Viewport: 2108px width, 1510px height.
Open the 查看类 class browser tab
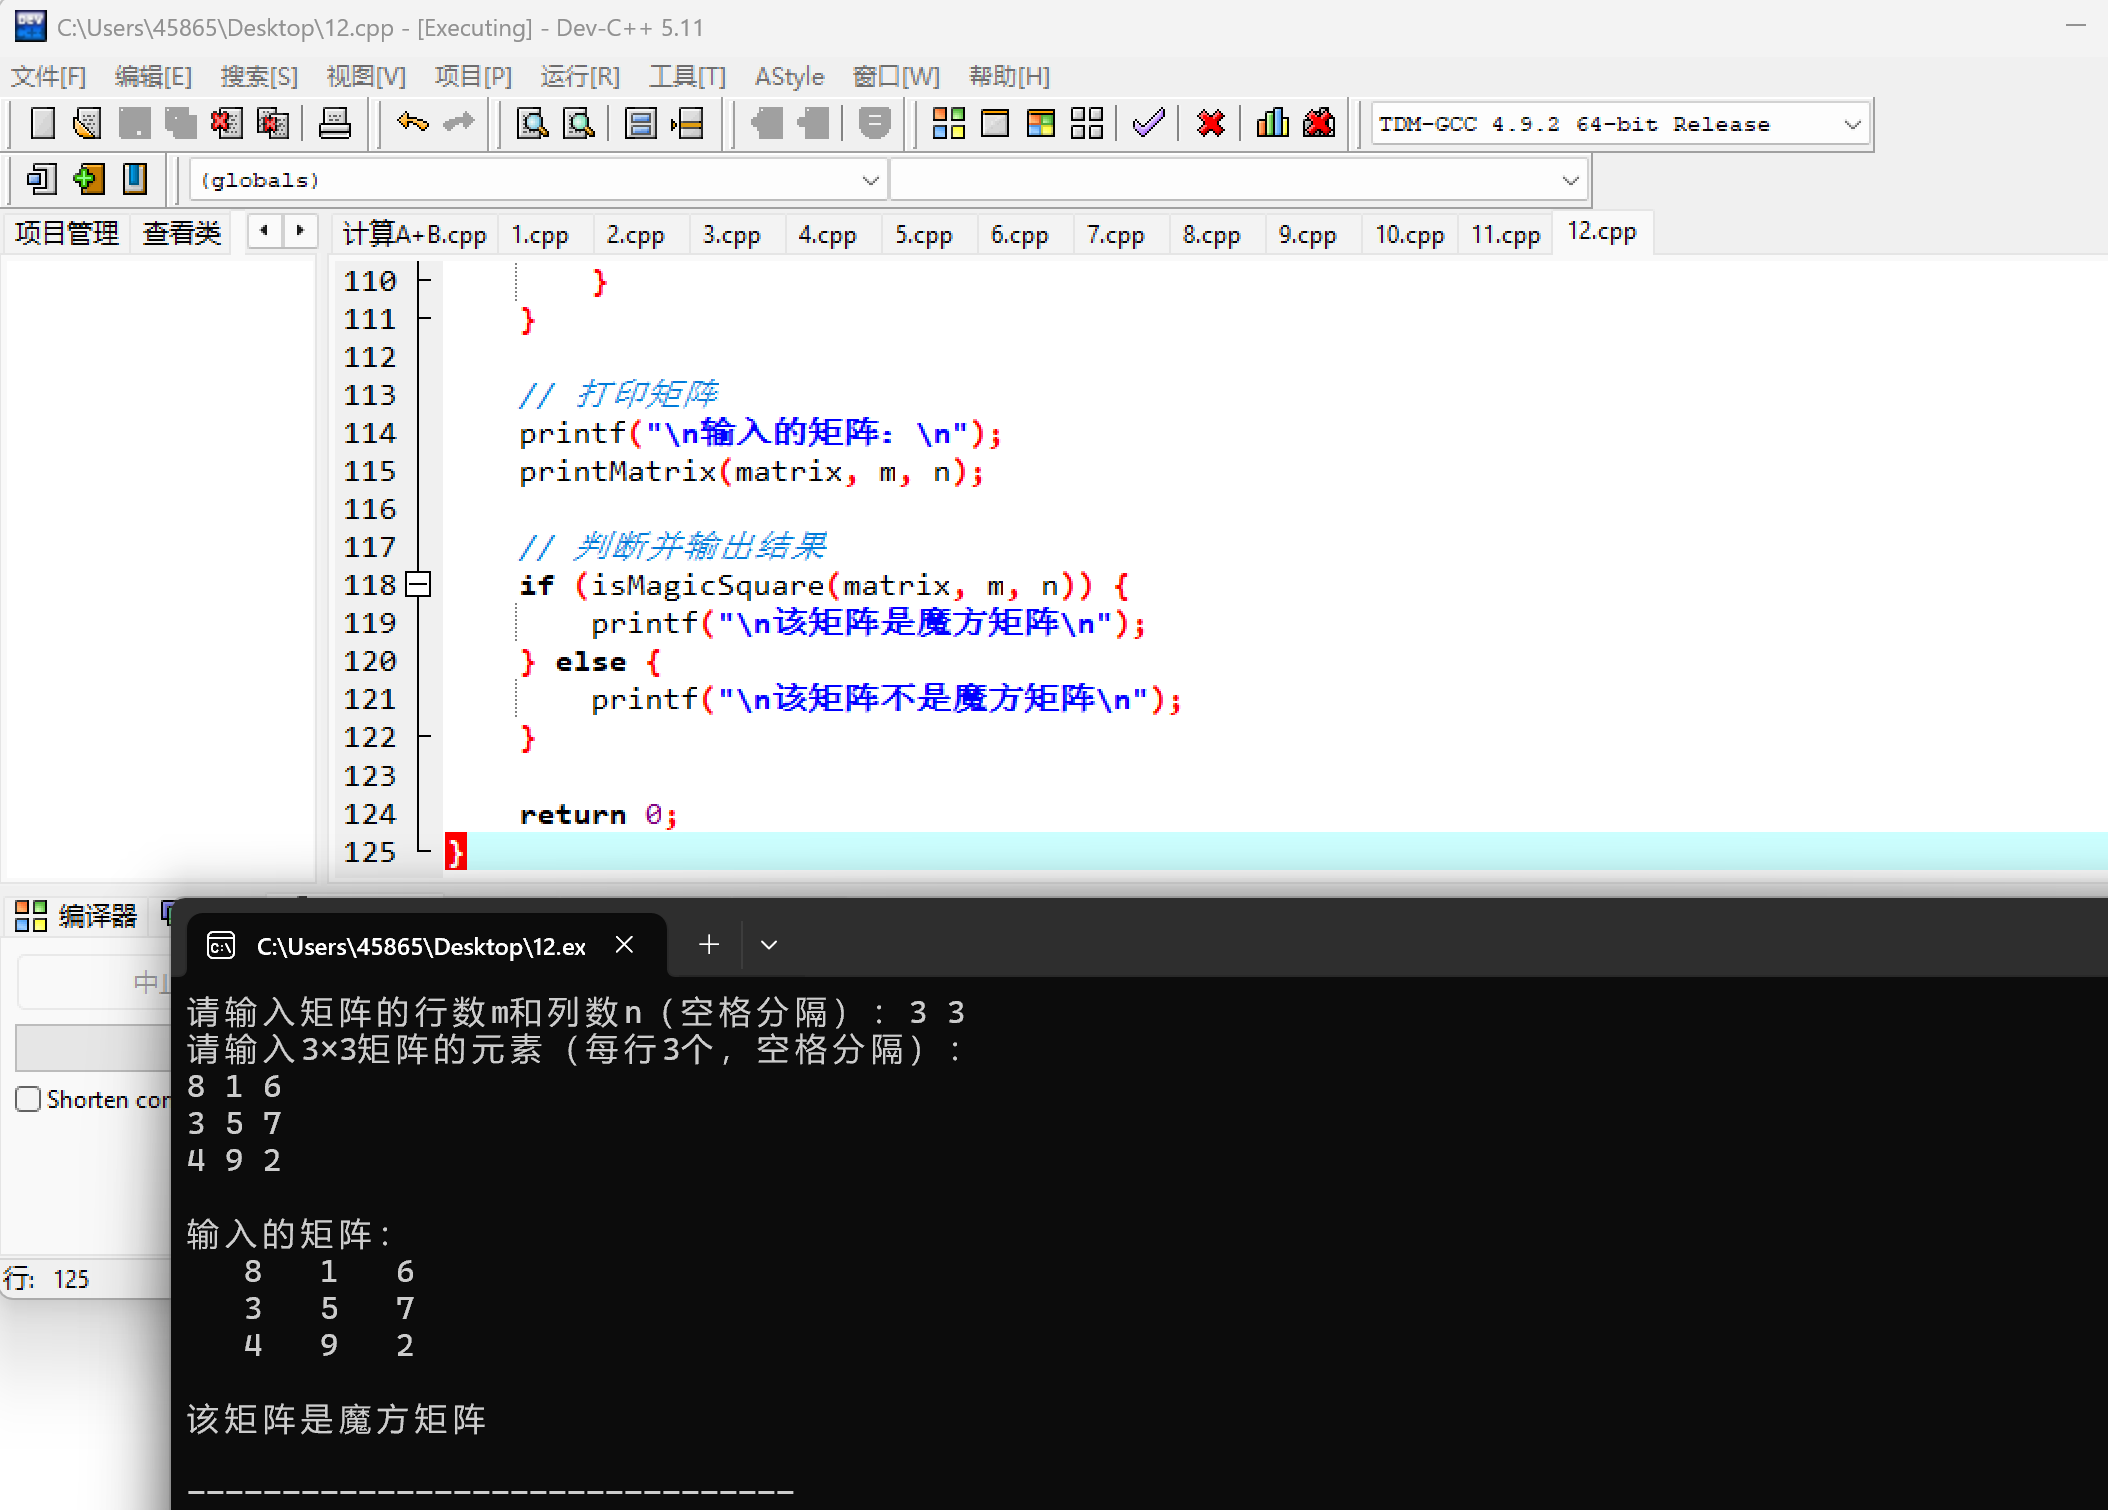coord(181,234)
